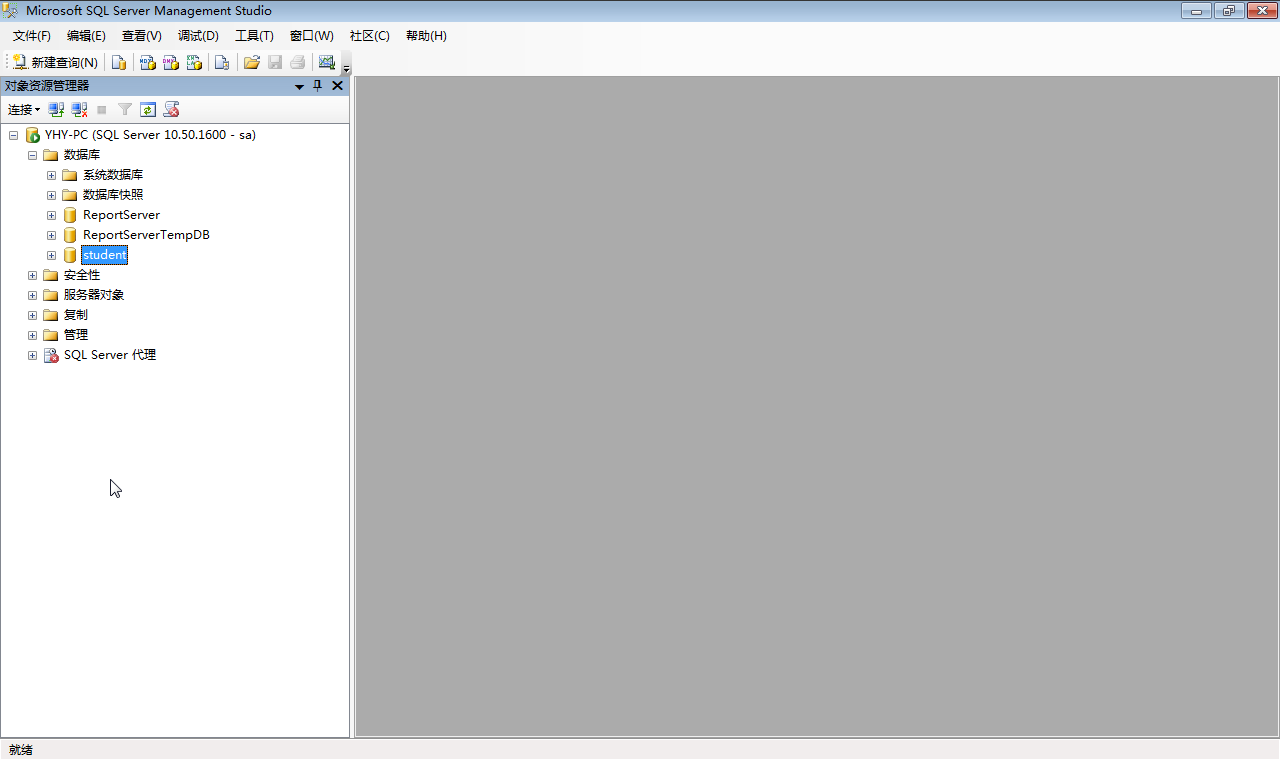This screenshot has height=760, width=1280.
Task: Open the Connect (连接) dropdown
Action: point(24,110)
